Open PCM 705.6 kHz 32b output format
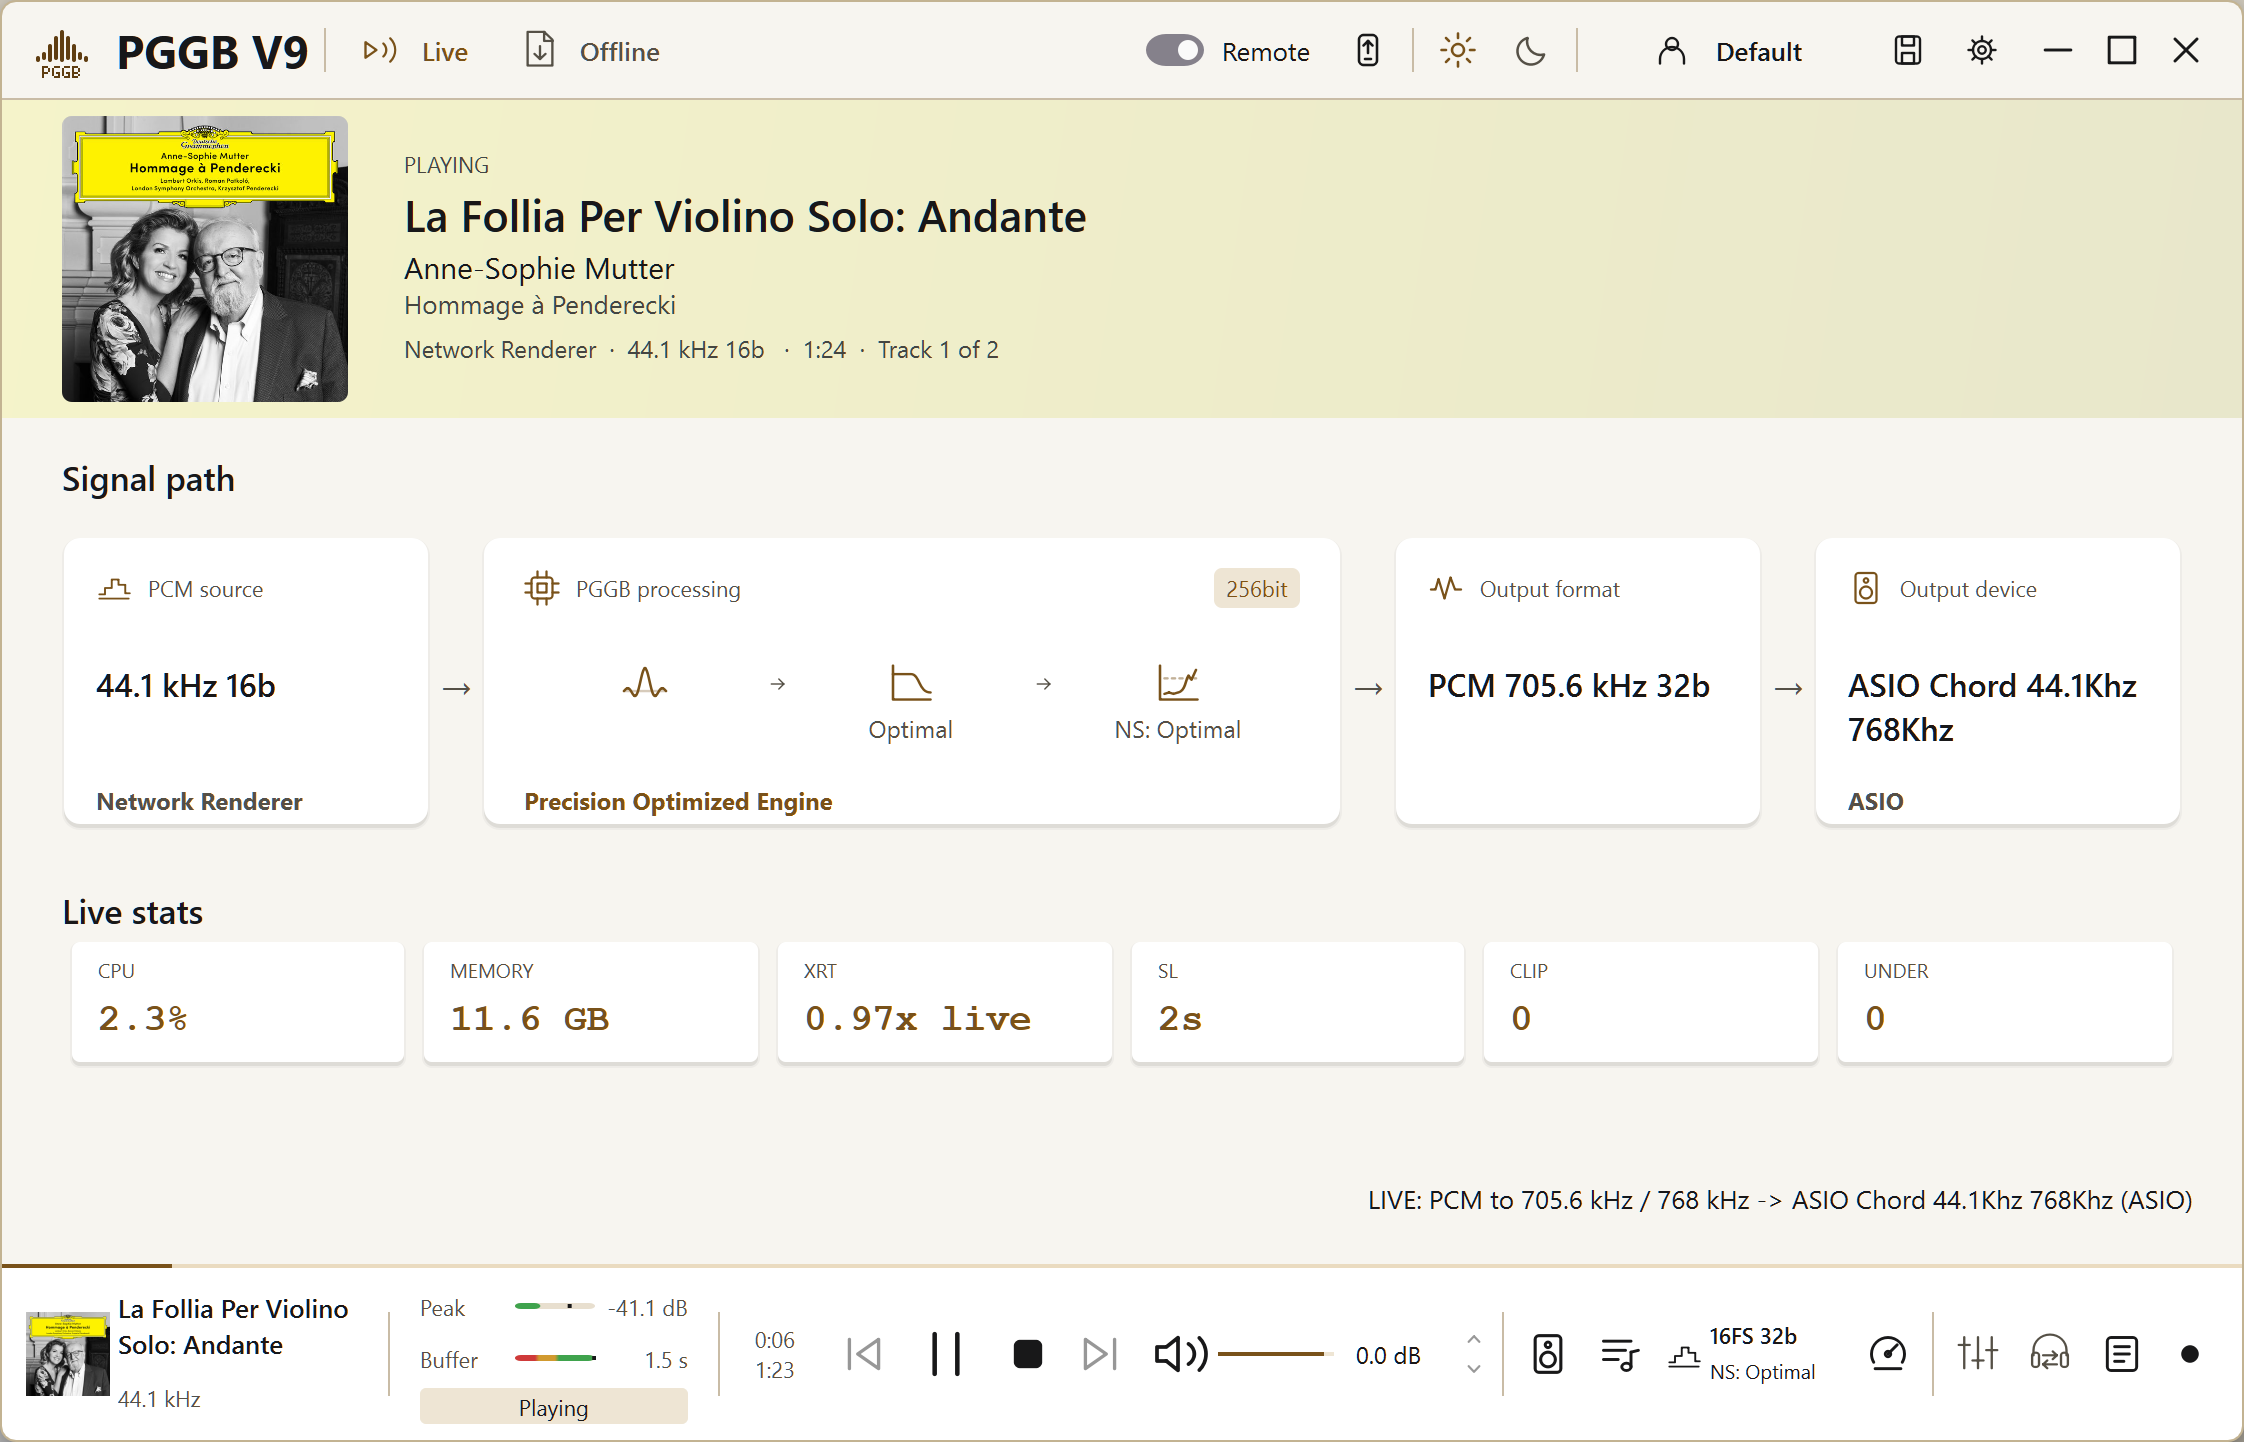2244x1442 pixels. [x=1578, y=681]
